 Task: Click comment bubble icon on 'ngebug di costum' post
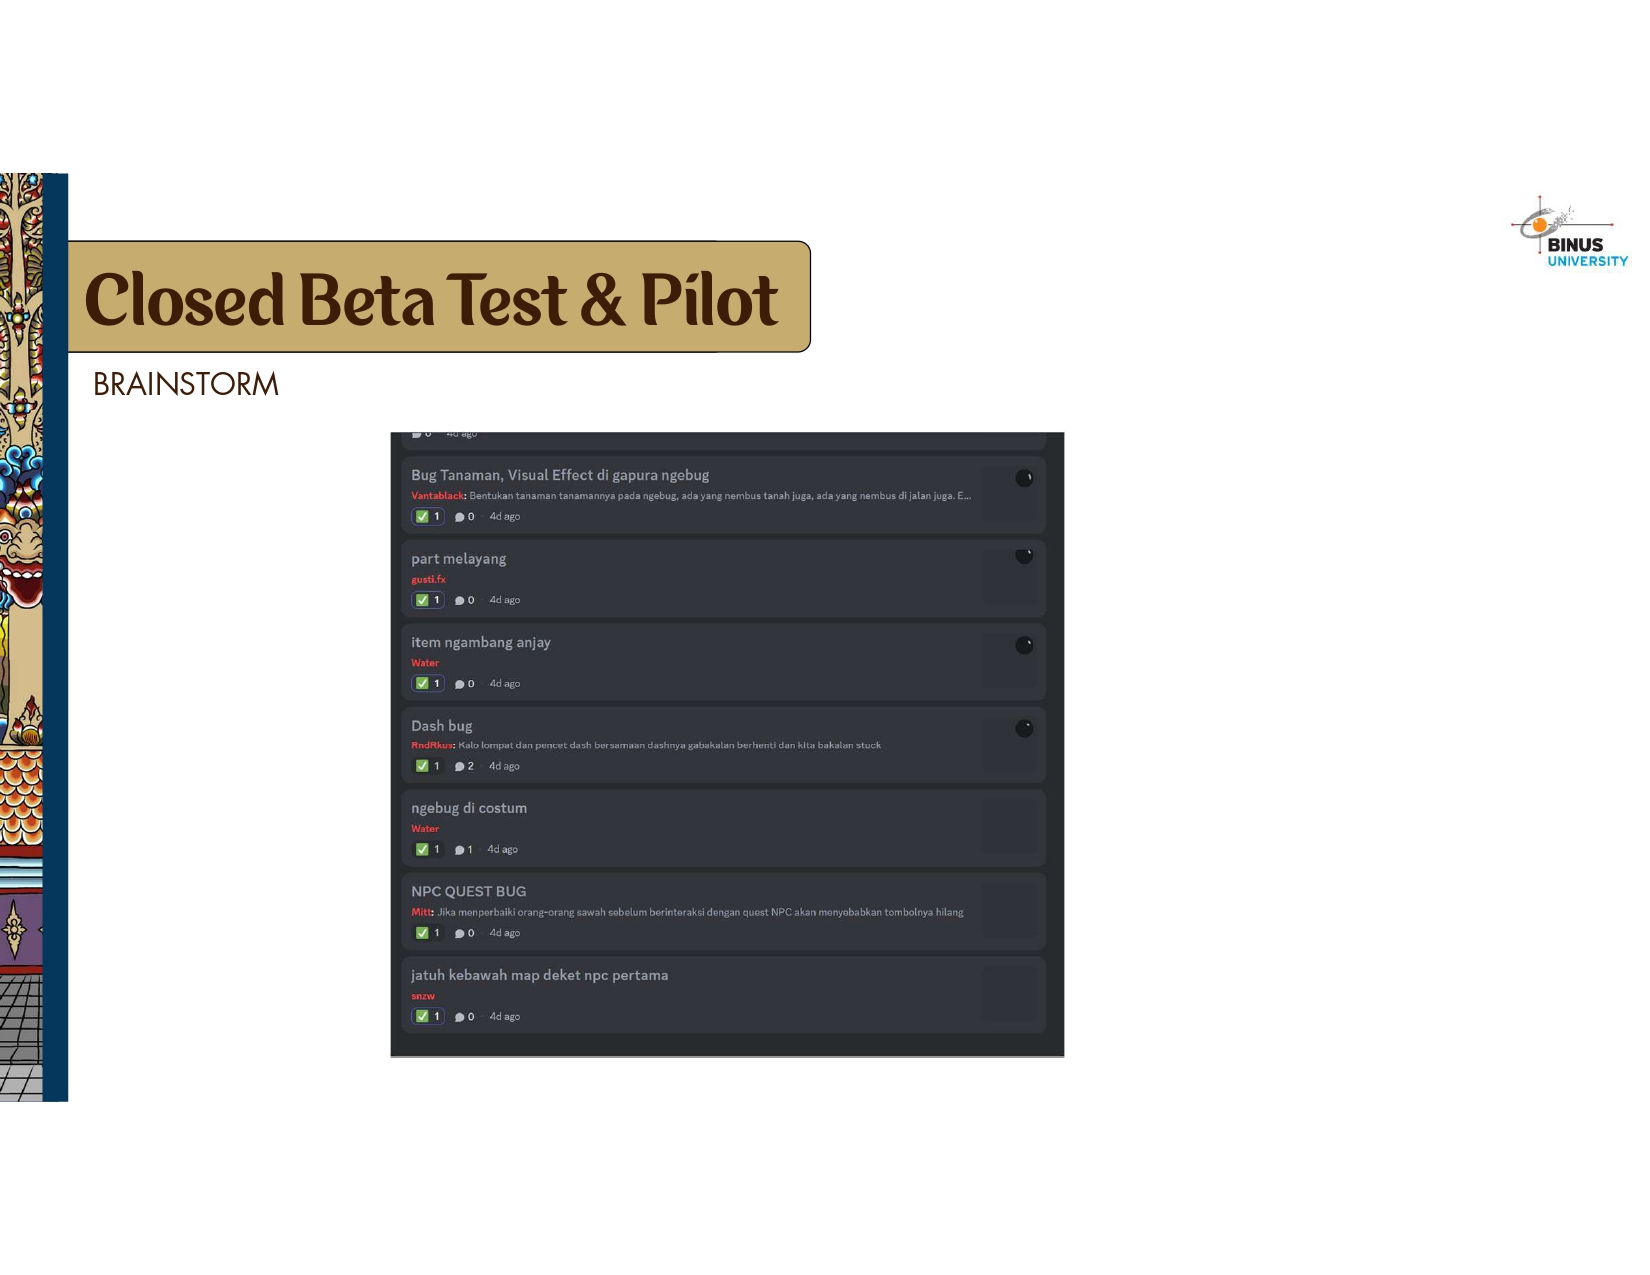(460, 850)
